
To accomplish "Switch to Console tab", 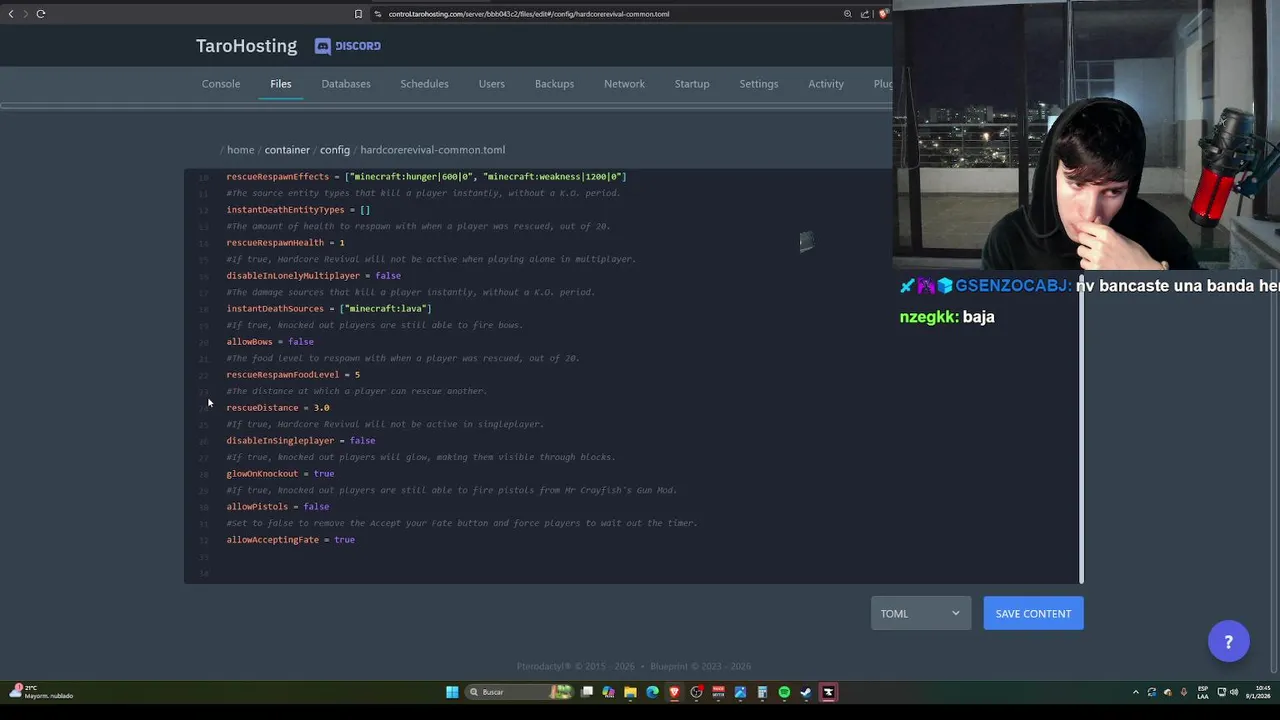I will tap(221, 84).
